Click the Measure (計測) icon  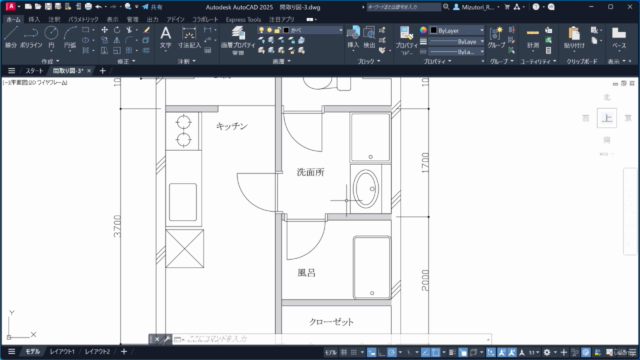tap(533, 38)
